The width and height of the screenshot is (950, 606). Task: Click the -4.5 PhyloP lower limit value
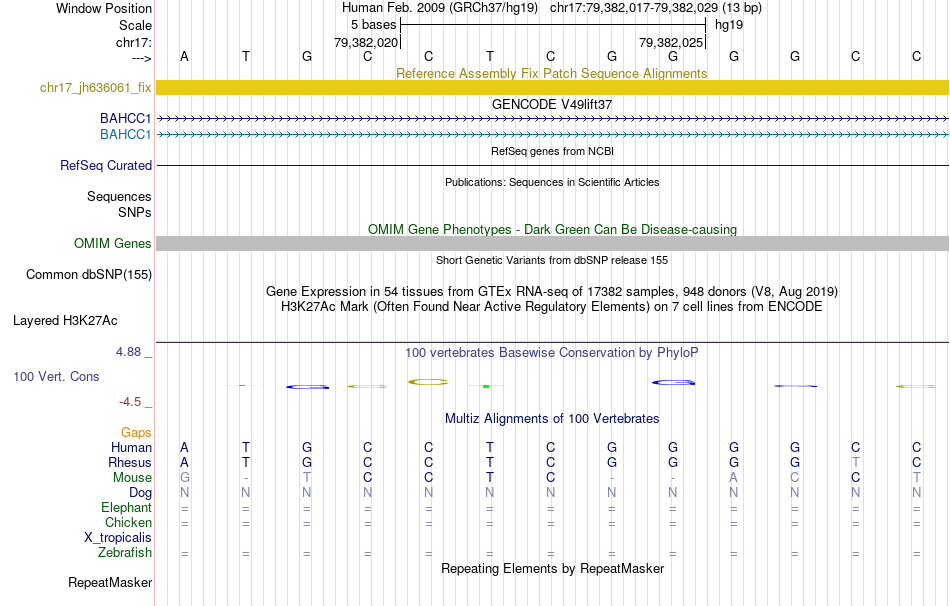pos(130,402)
